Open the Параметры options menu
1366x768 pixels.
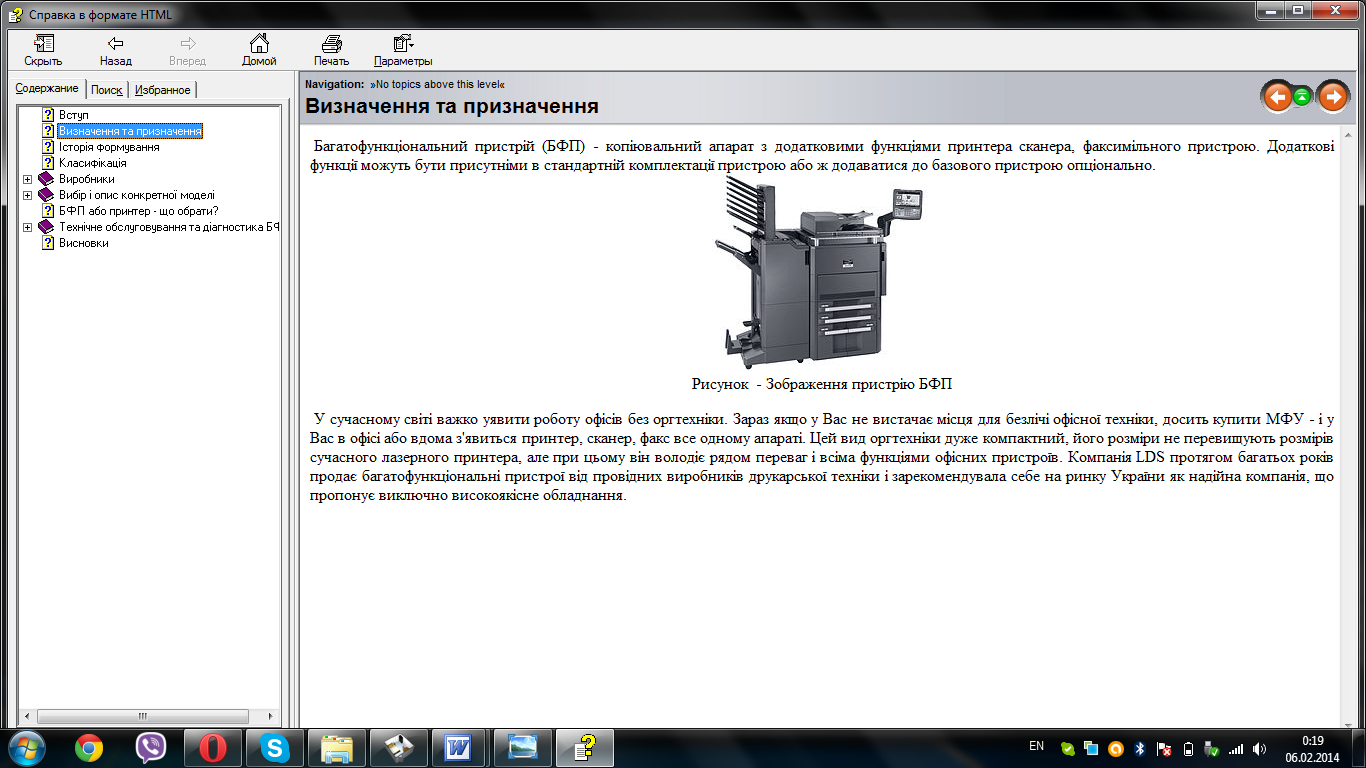coord(403,51)
